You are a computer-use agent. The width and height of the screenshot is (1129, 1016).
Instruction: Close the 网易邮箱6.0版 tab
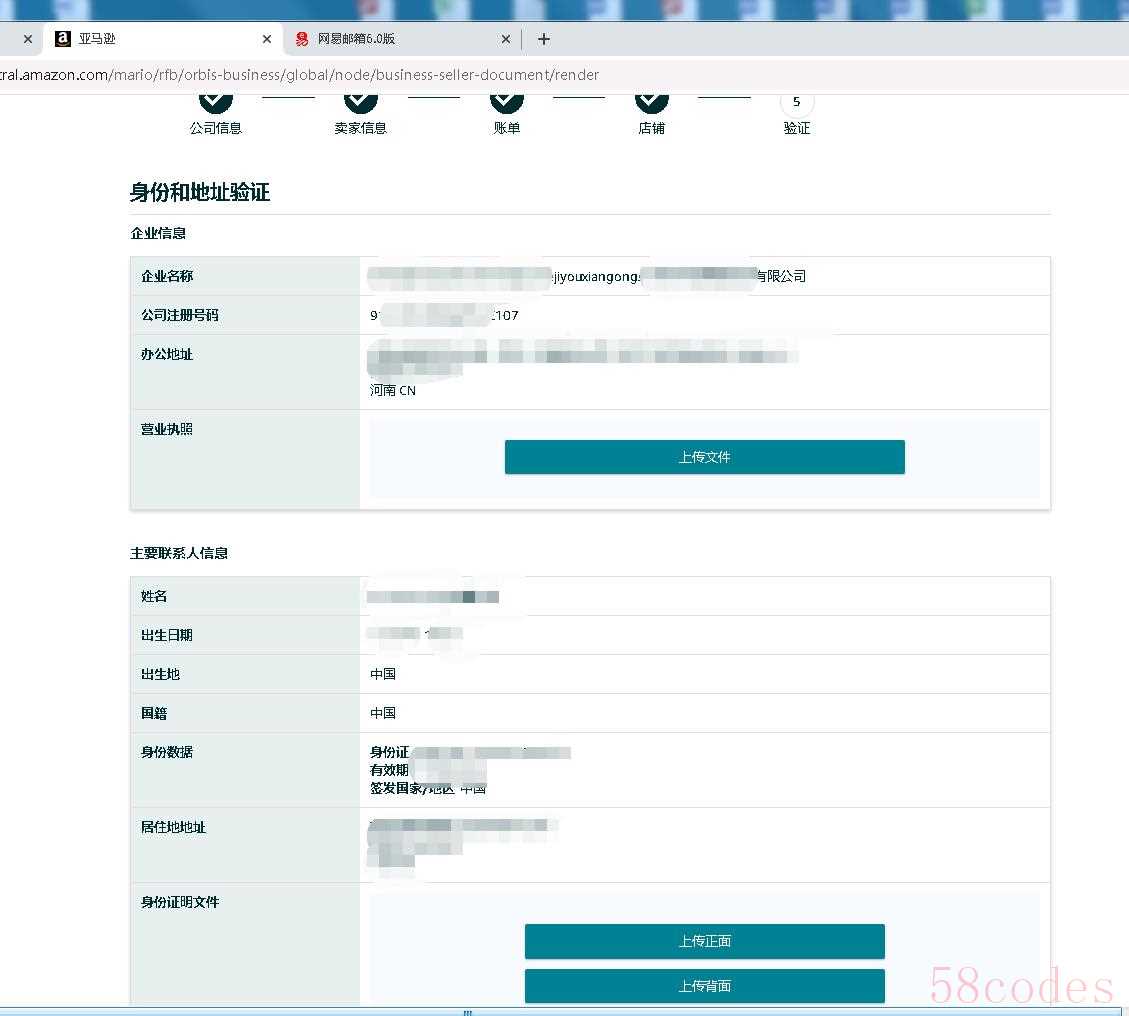point(506,39)
